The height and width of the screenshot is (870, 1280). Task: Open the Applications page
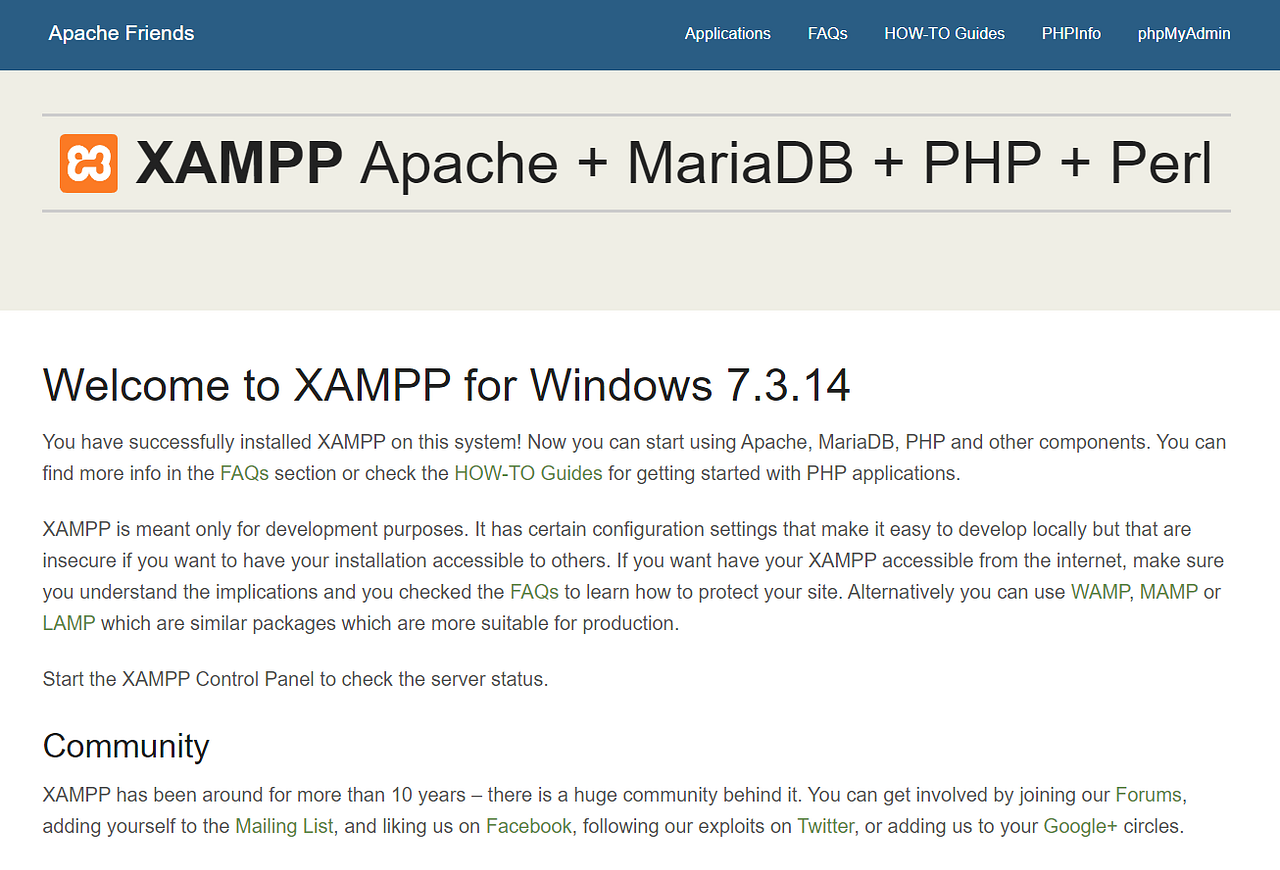click(727, 33)
